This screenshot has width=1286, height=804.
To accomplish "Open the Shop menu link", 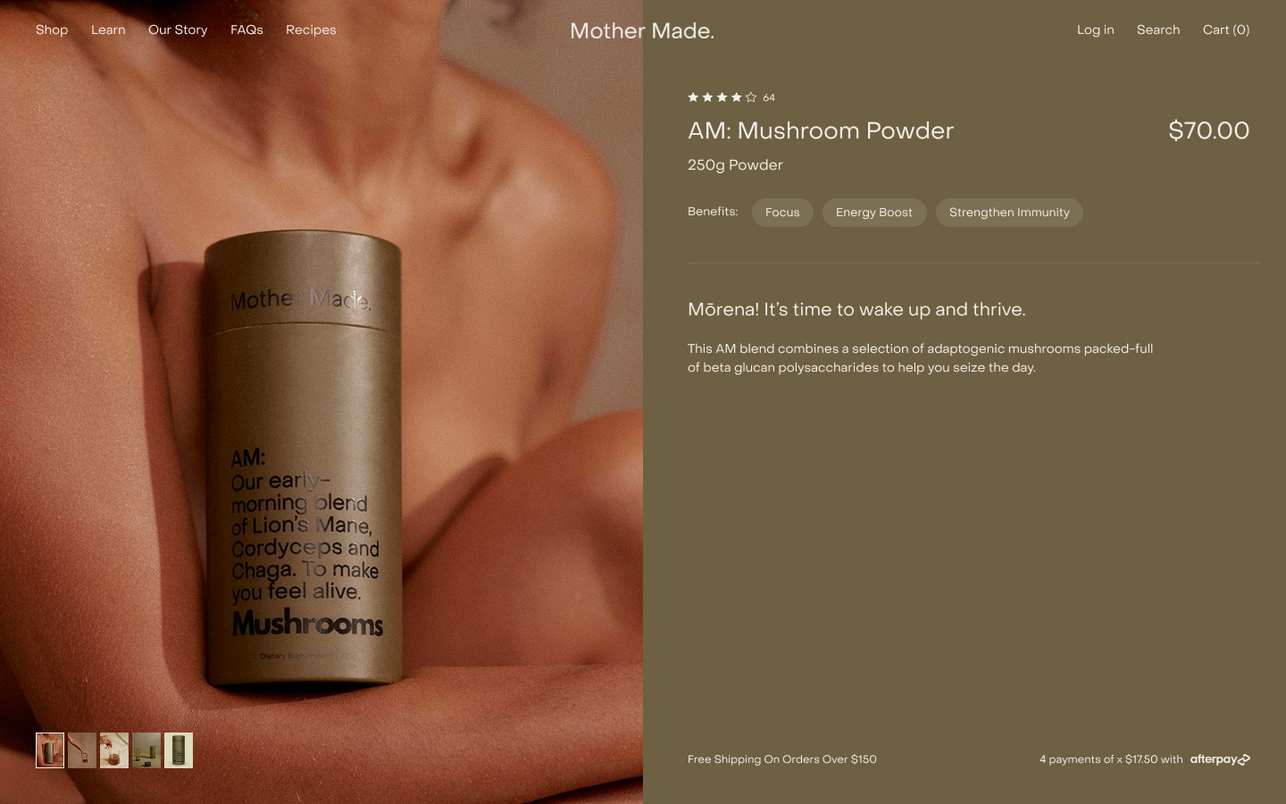I will click(52, 30).
